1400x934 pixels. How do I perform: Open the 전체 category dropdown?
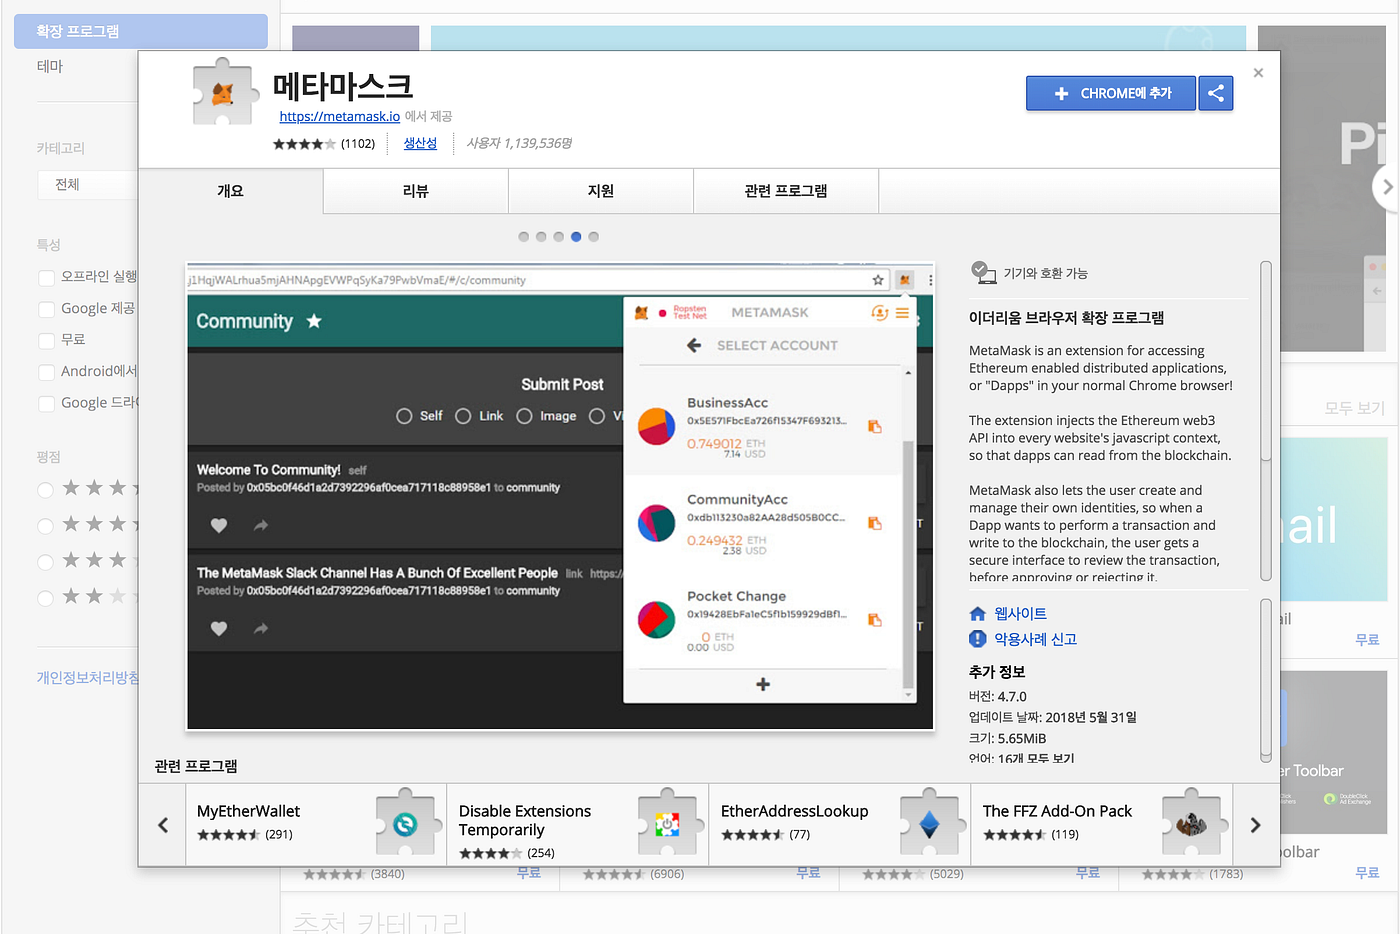[88, 185]
